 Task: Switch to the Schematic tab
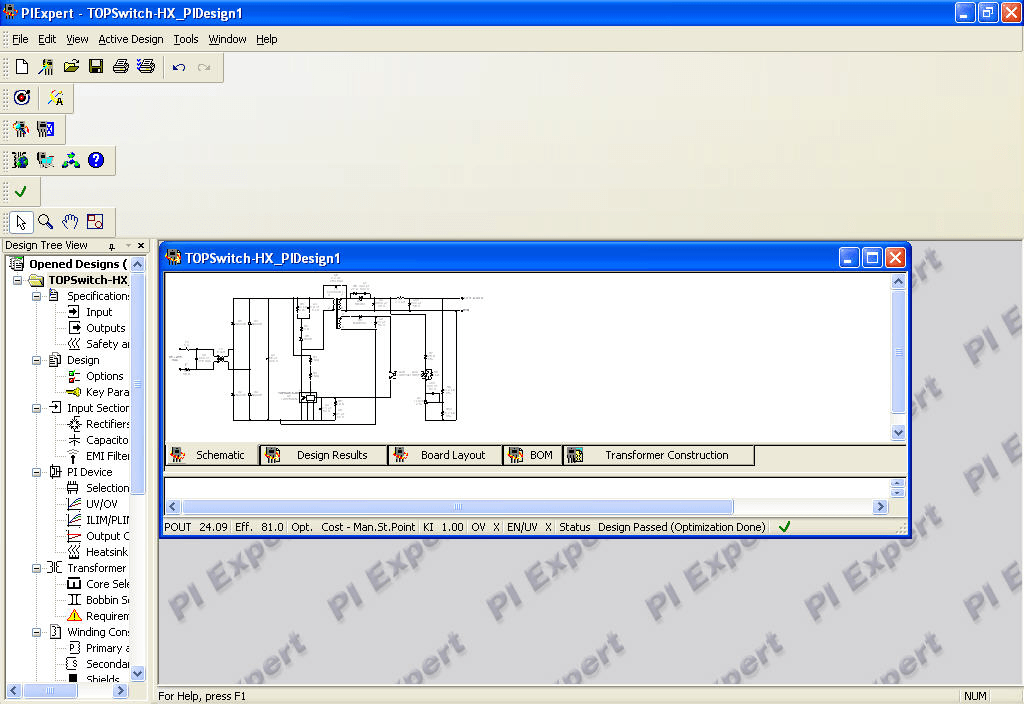[x=211, y=455]
